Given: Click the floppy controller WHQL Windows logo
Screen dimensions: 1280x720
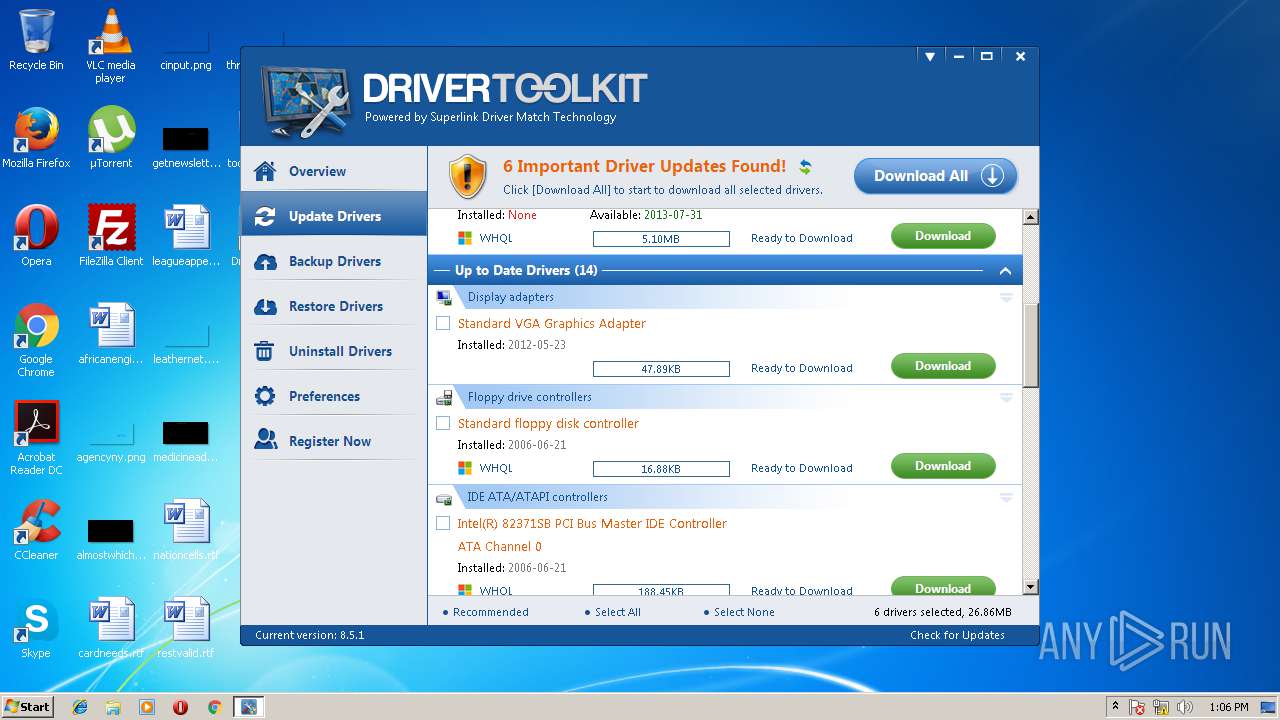Looking at the screenshot, I should [465, 468].
